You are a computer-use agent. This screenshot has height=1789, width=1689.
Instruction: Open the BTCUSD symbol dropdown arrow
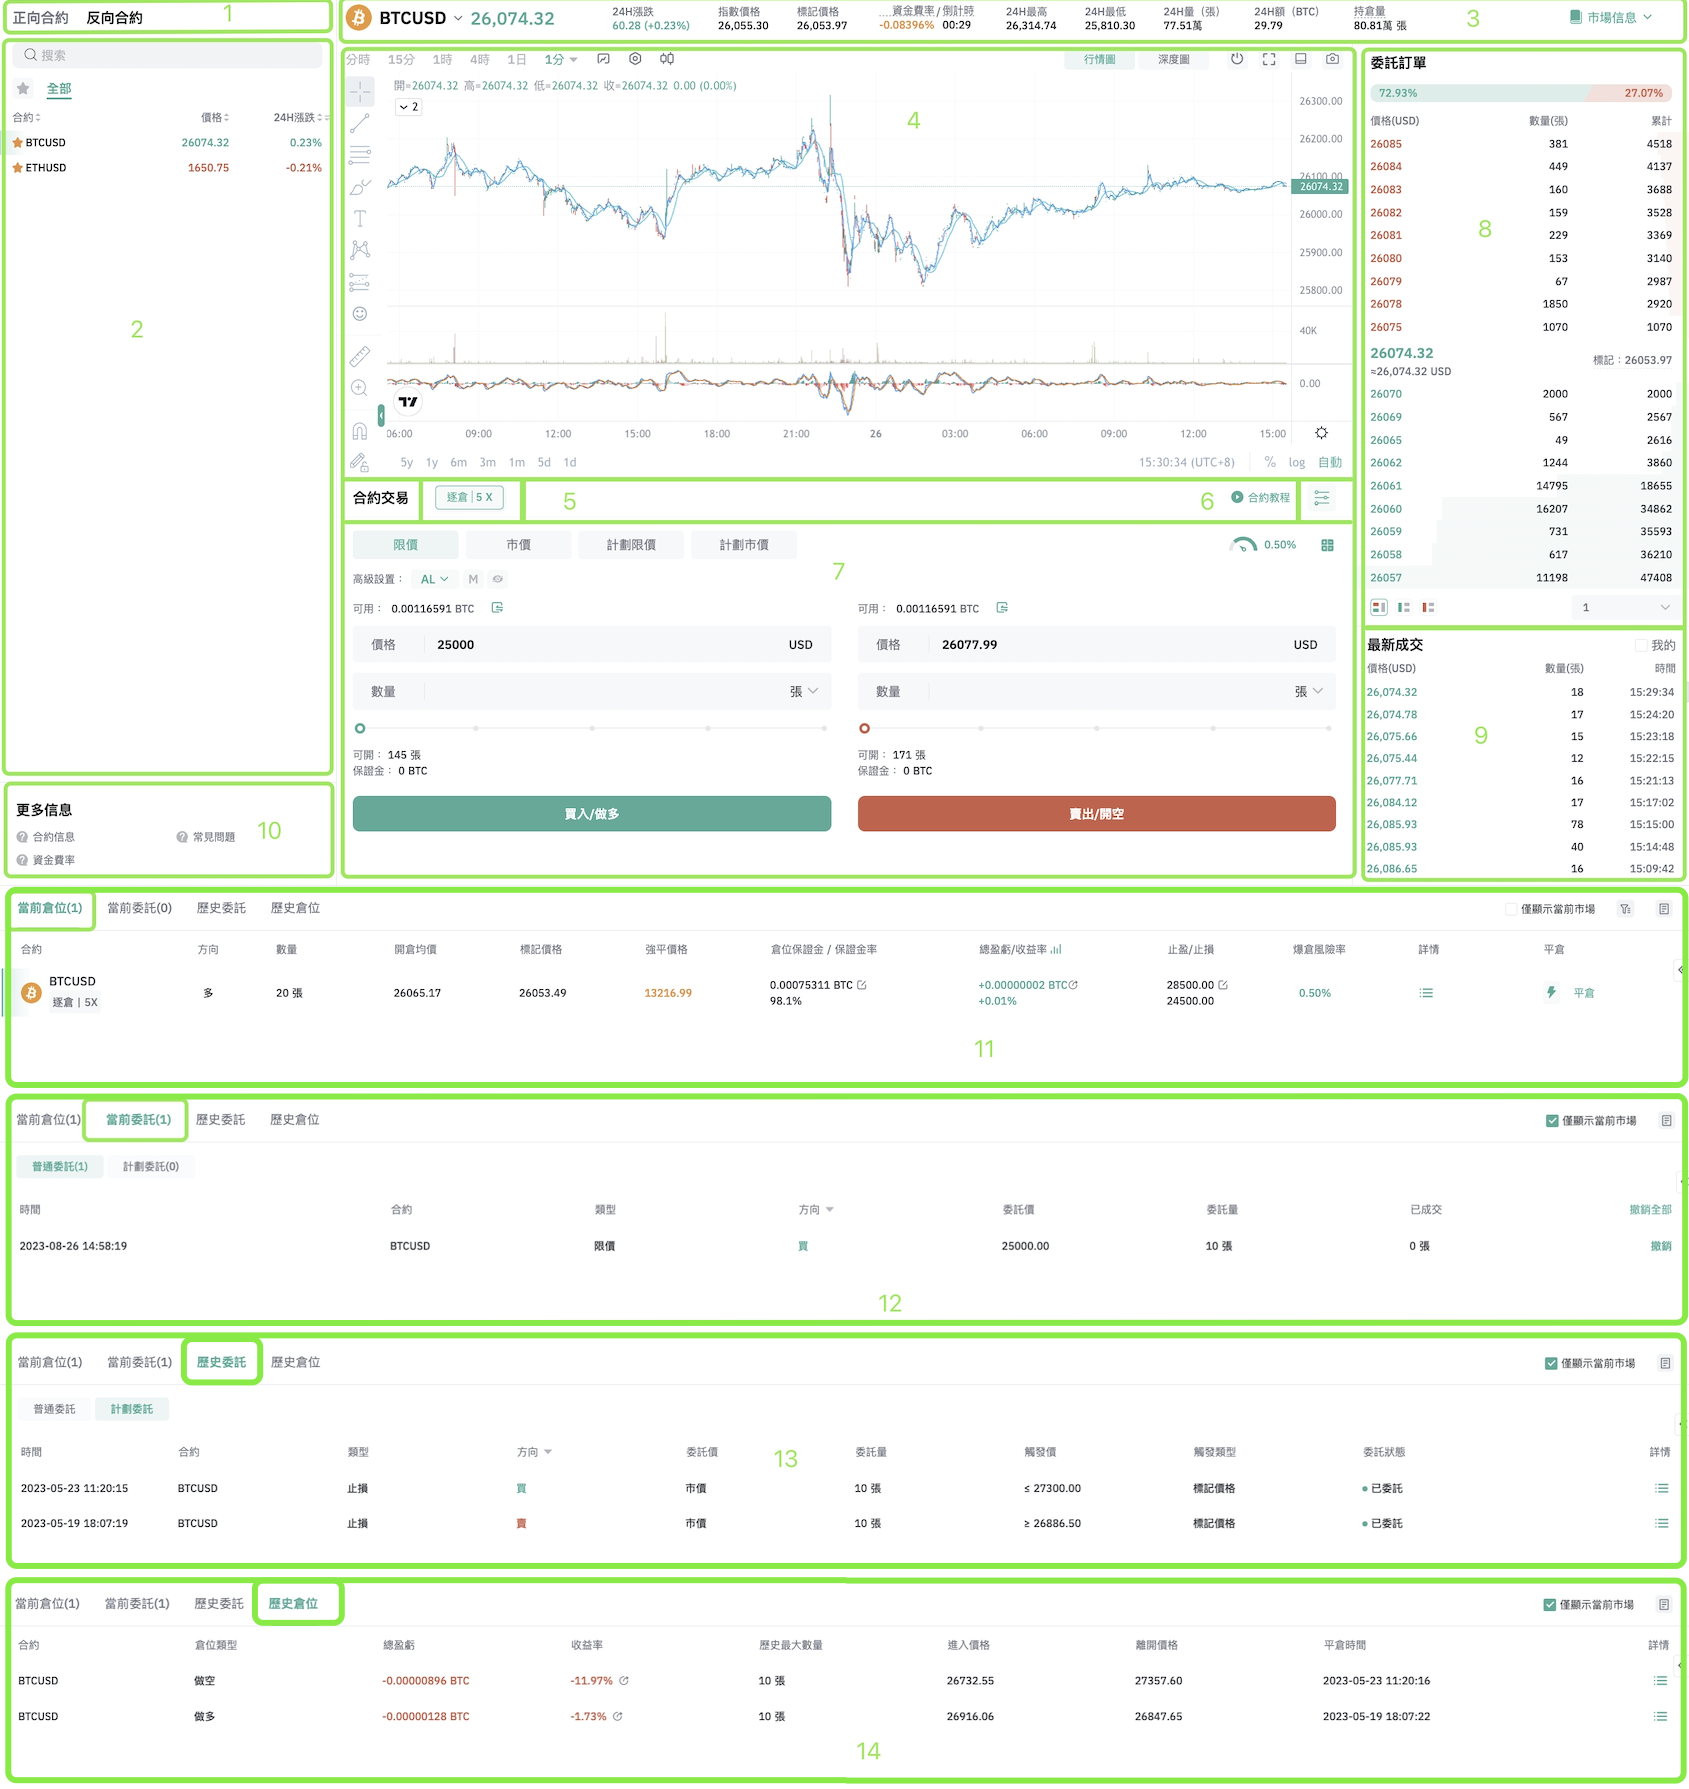click(x=458, y=18)
